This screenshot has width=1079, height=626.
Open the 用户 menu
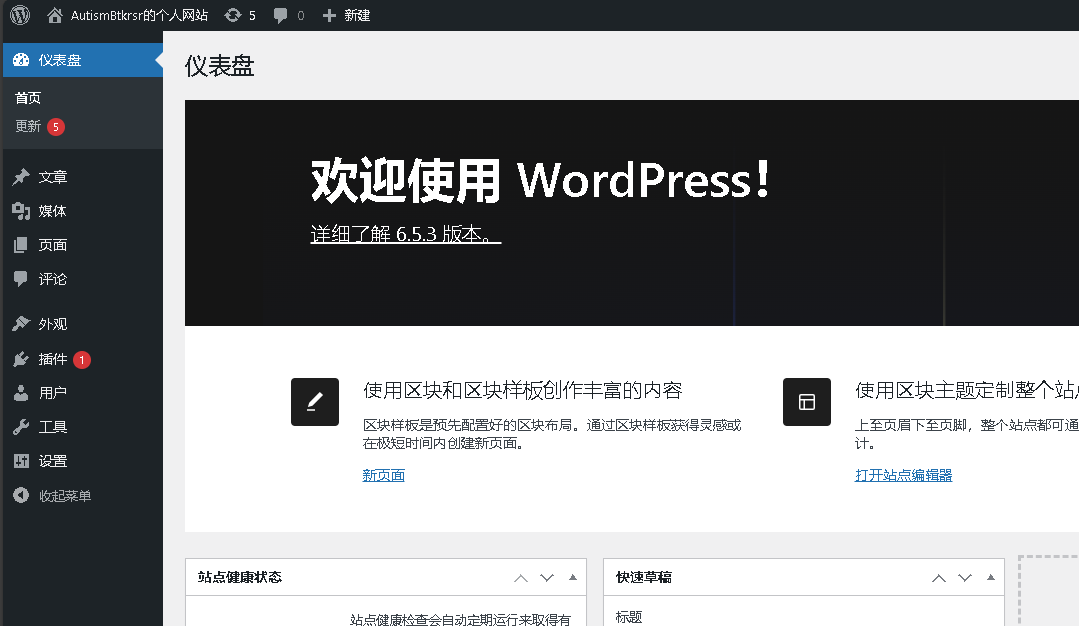click(53, 393)
